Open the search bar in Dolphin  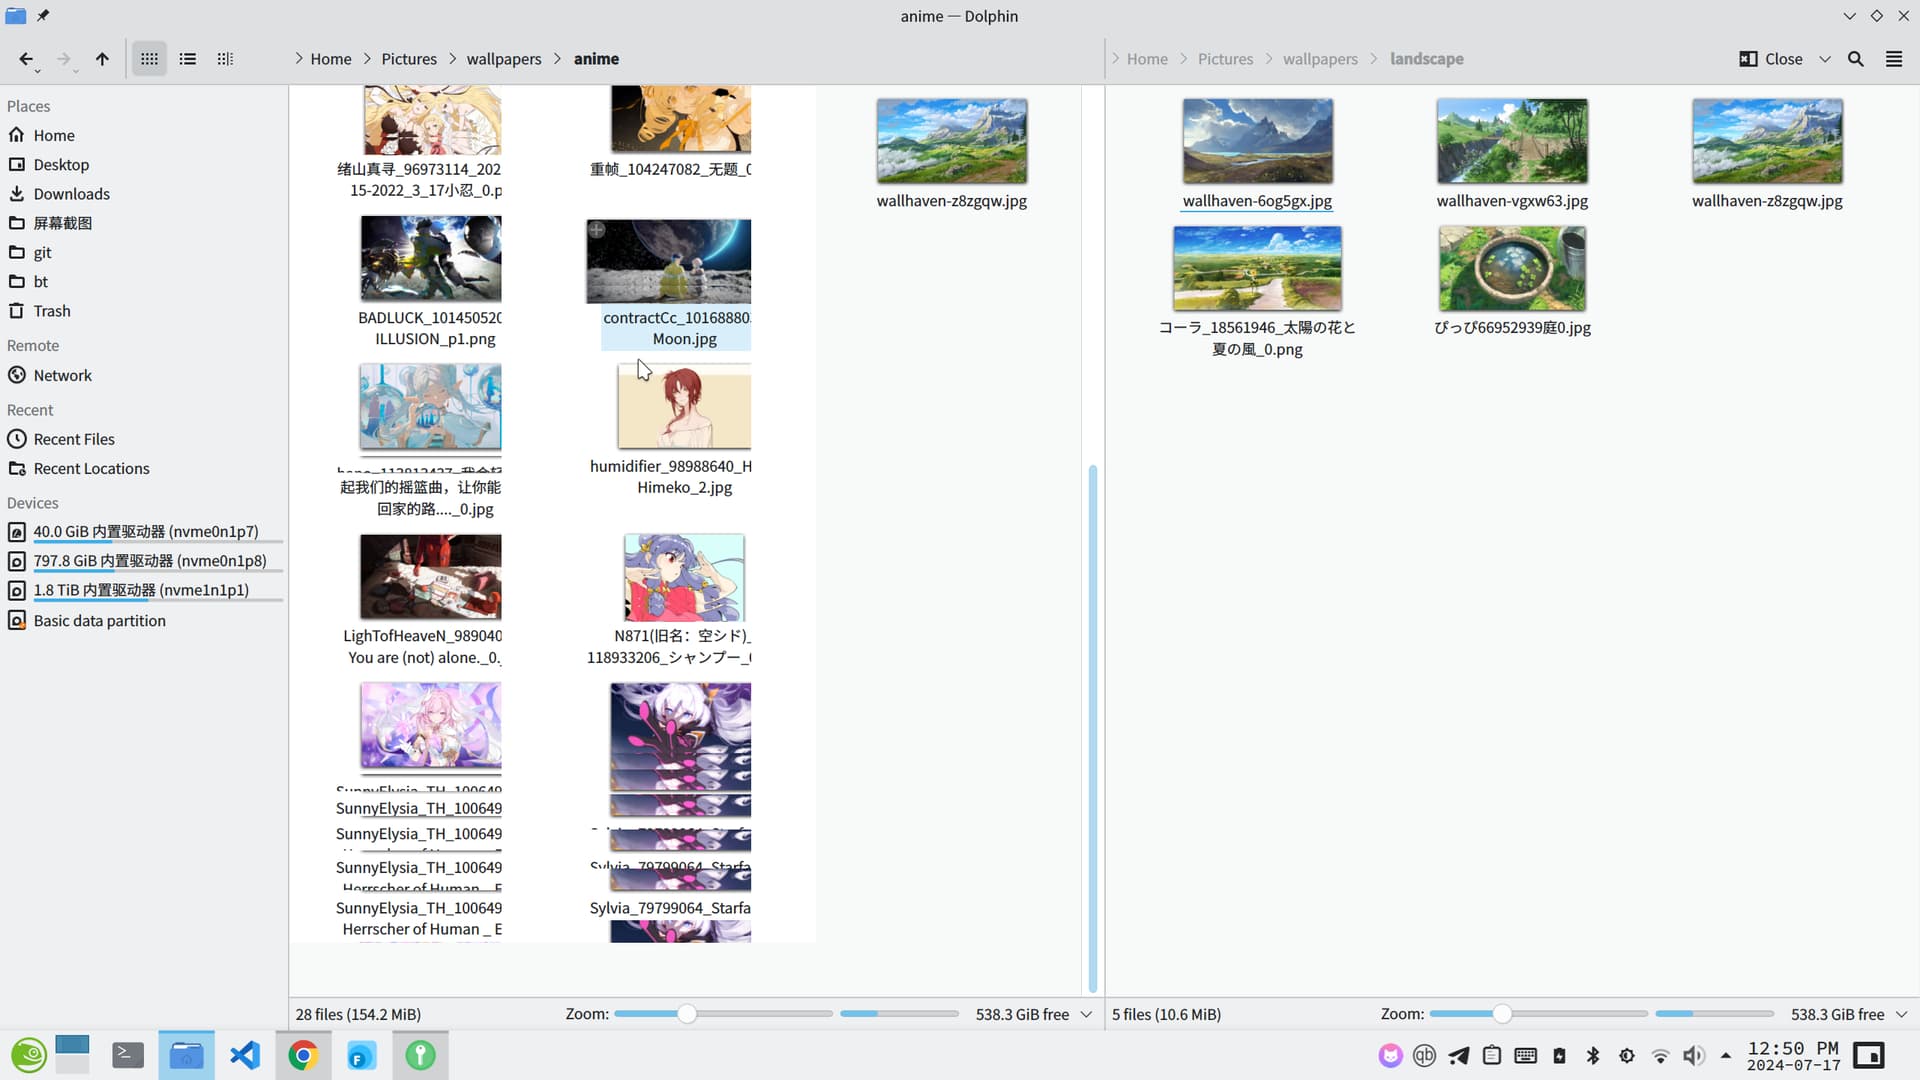click(x=1856, y=59)
